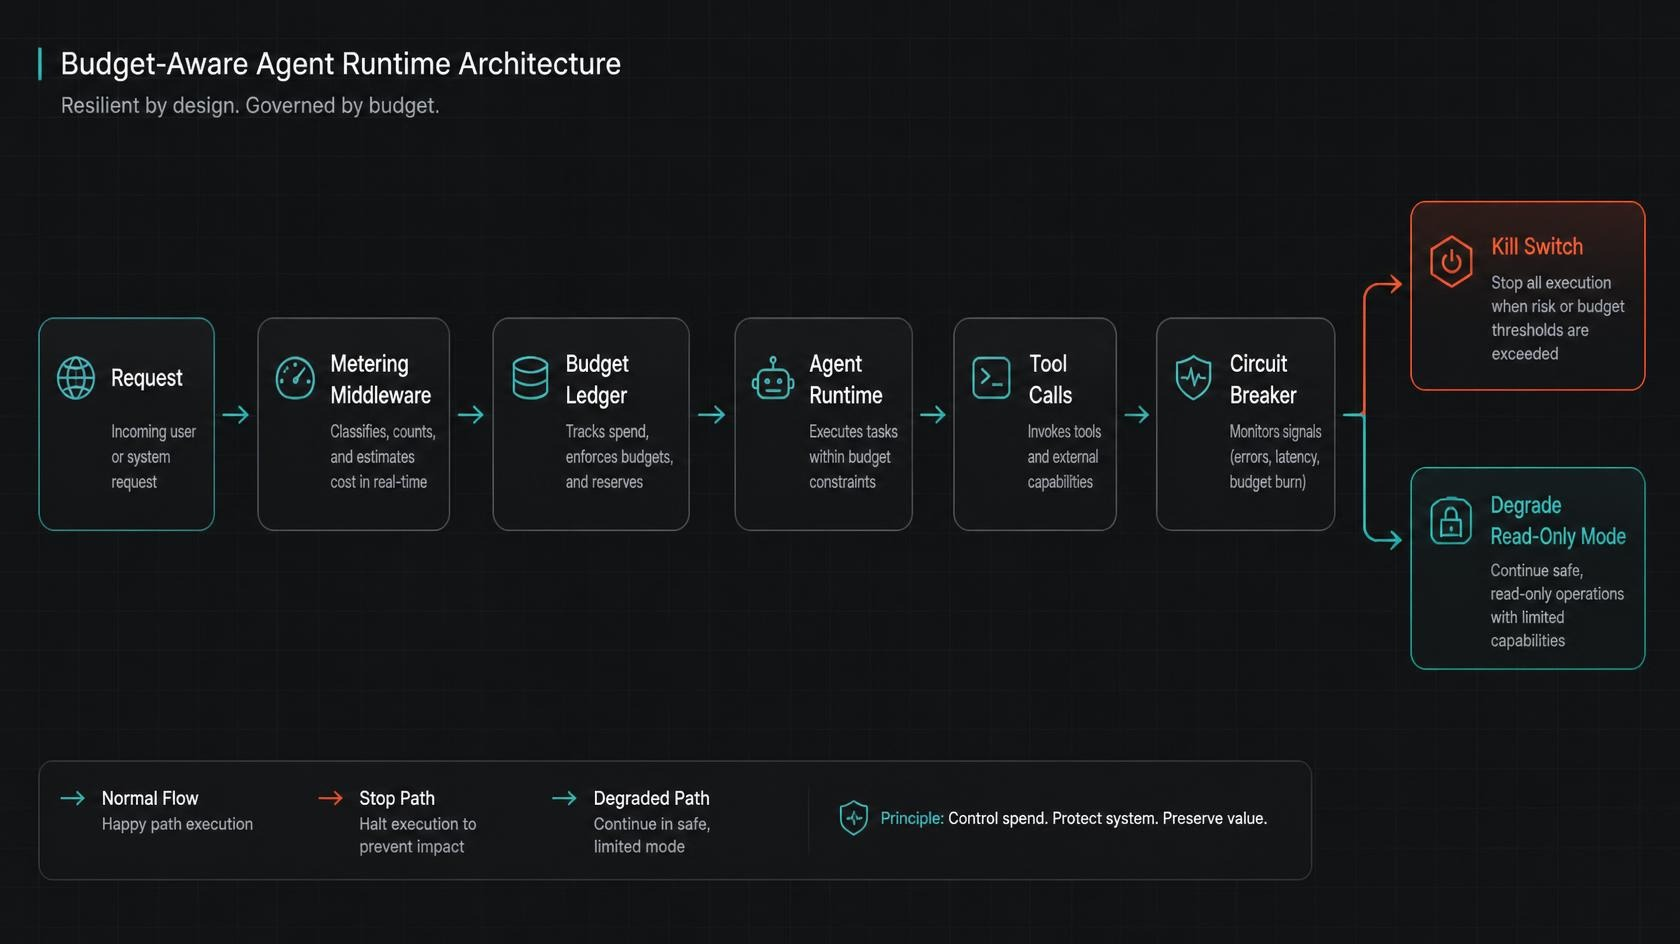This screenshot has width=1680, height=944.
Task: Click the arrow between Budget Ledger and Agent Runtime
Action: point(712,414)
